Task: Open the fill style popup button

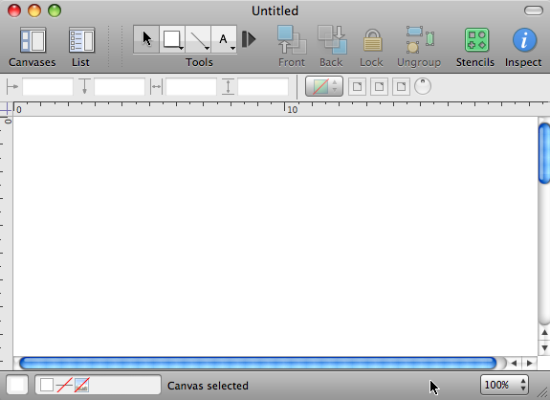Action: coord(324,86)
